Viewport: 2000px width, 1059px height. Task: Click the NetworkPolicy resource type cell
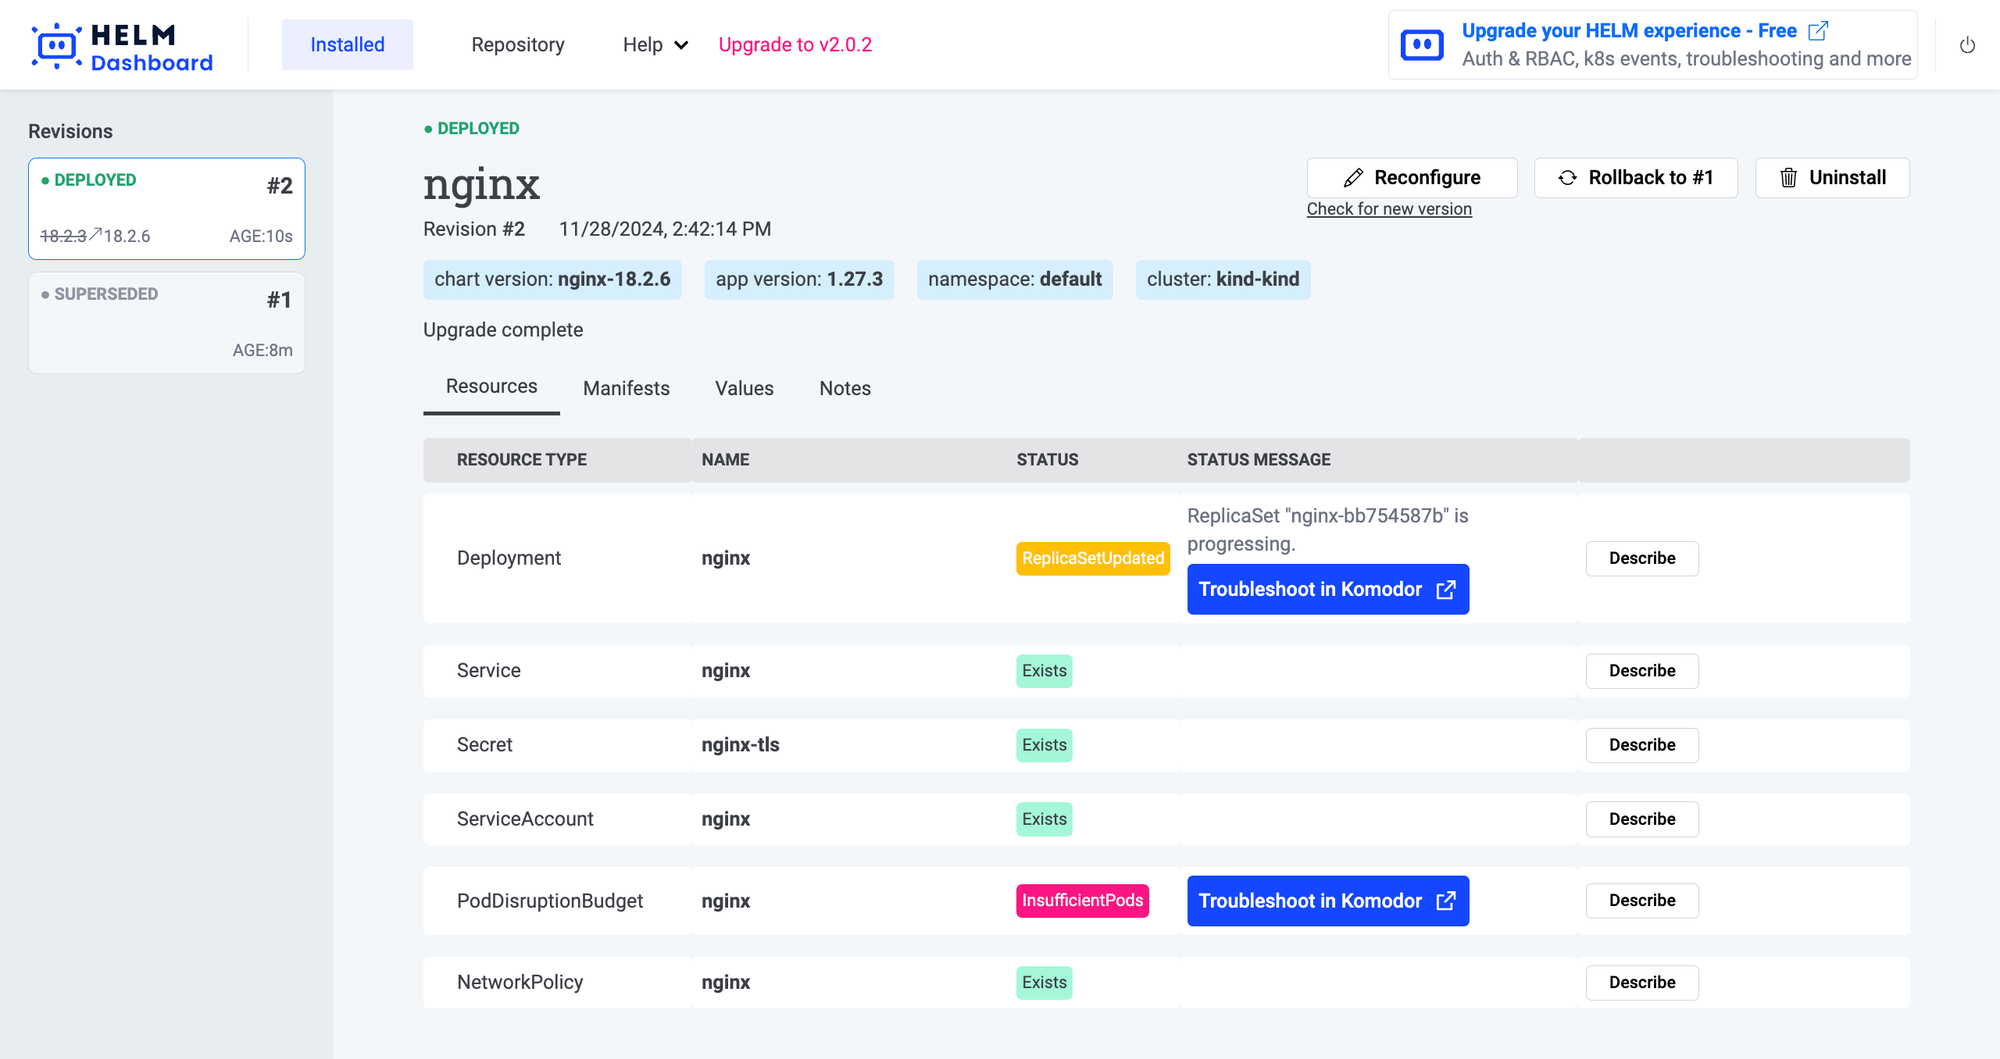[520, 983]
